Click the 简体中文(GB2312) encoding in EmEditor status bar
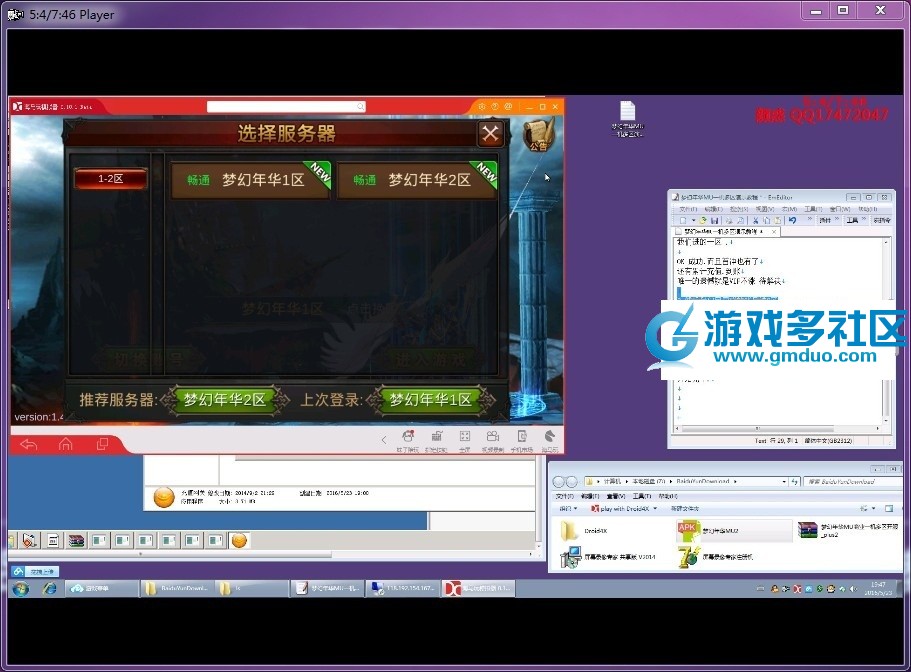 pos(828,441)
